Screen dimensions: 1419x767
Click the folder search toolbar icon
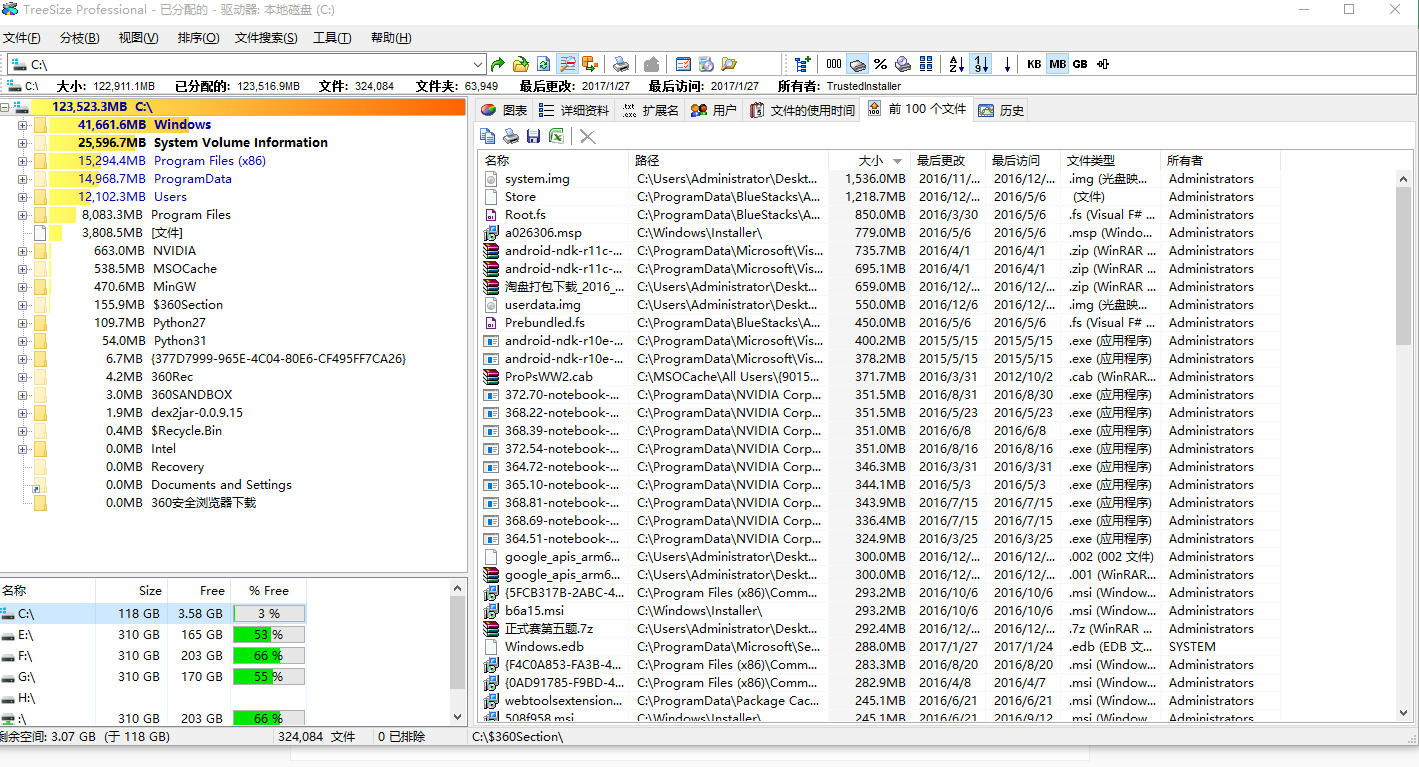(x=729, y=64)
